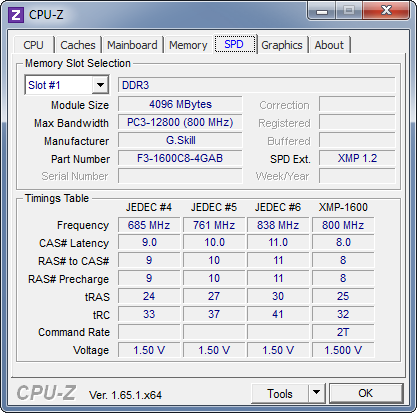Select the 800 MHz XMP frequency cell

point(343,225)
